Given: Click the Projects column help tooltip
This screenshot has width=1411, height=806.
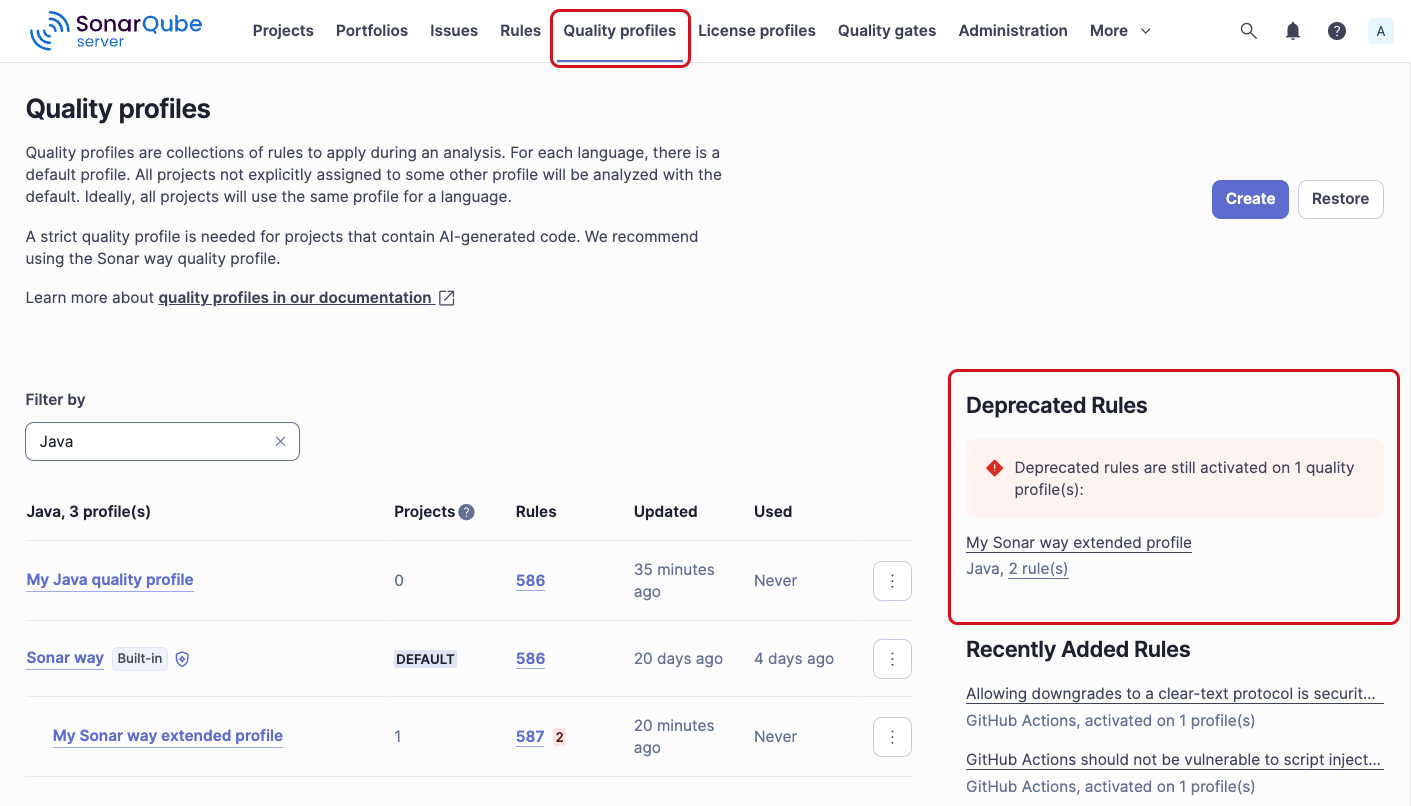Looking at the screenshot, I should tap(466, 511).
